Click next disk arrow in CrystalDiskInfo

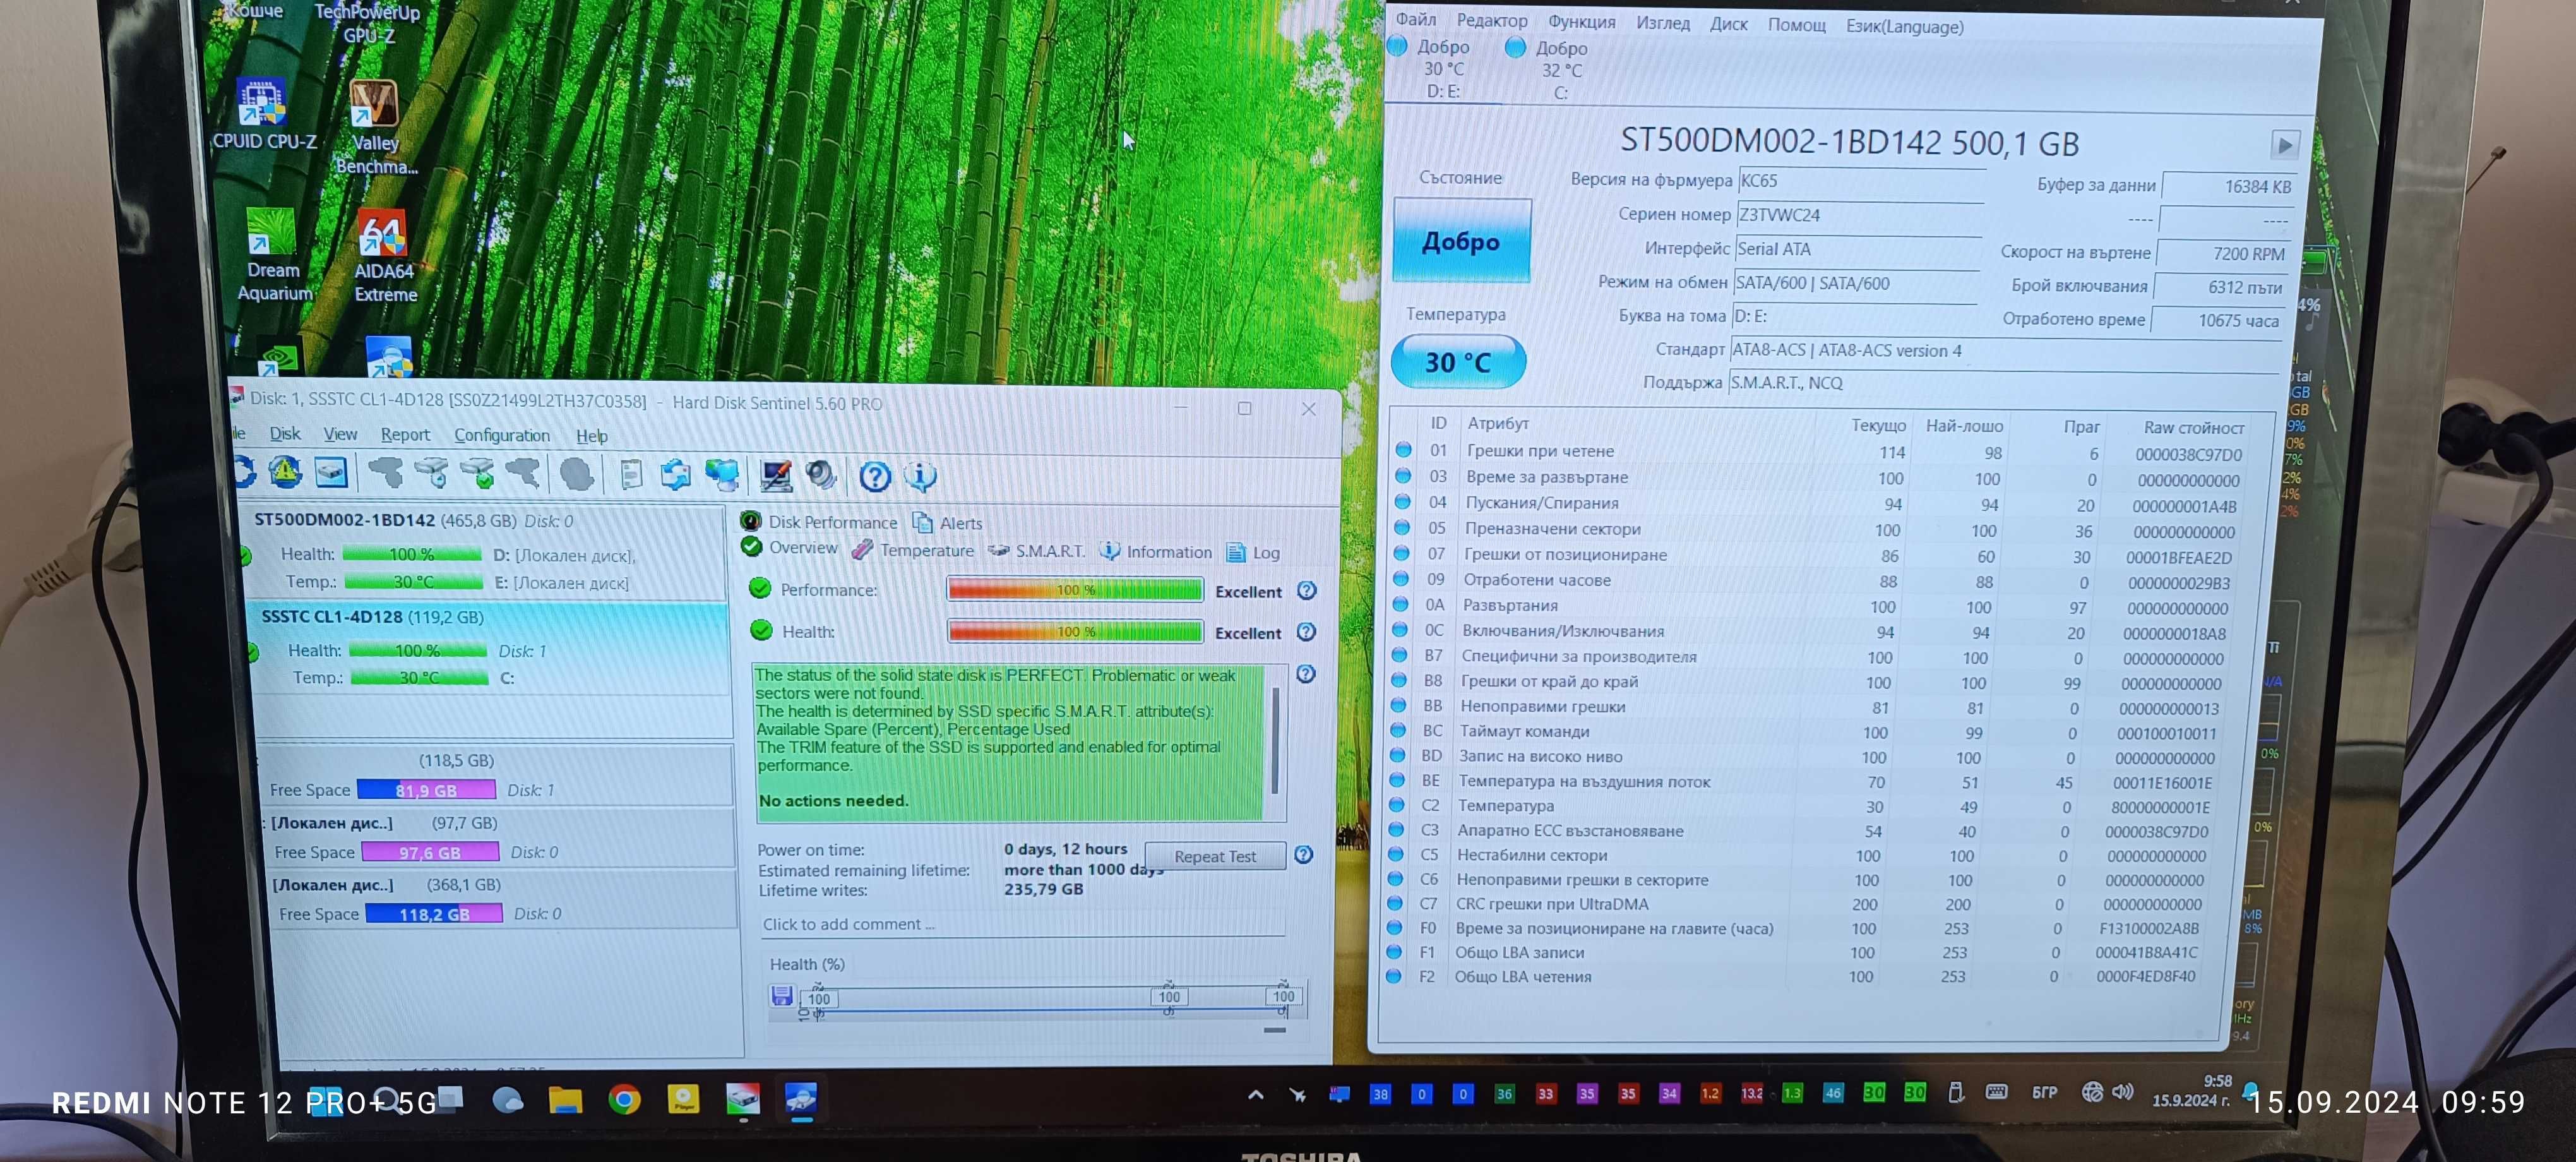tap(2284, 145)
